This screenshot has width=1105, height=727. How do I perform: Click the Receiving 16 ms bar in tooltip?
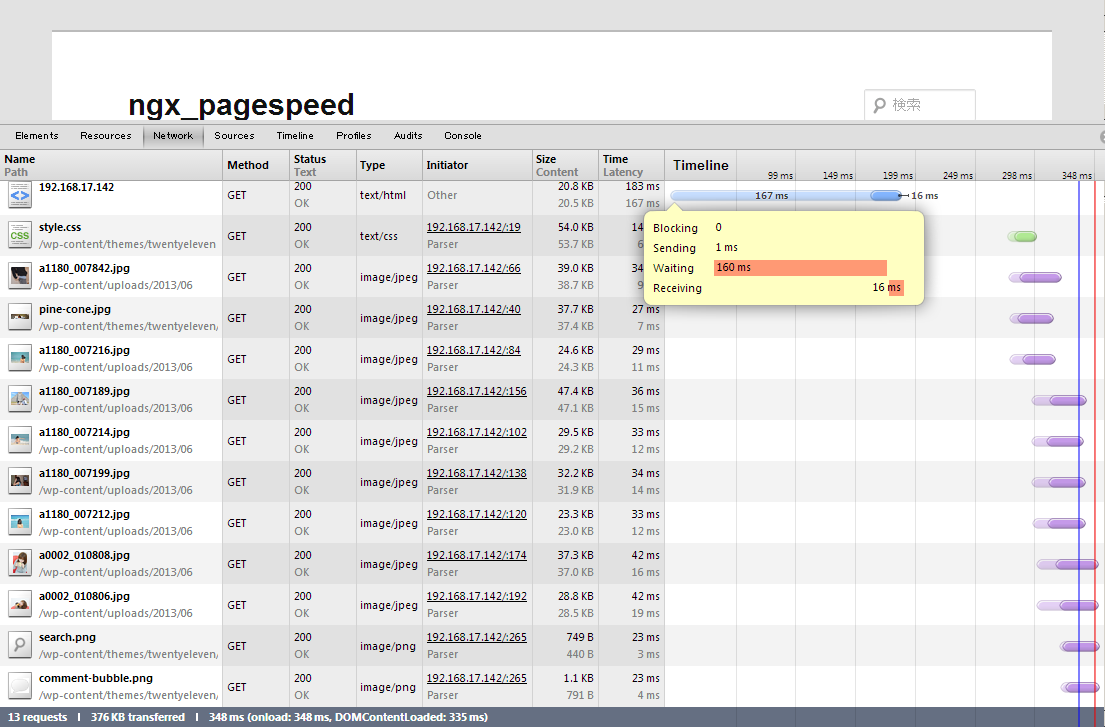tap(895, 287)
